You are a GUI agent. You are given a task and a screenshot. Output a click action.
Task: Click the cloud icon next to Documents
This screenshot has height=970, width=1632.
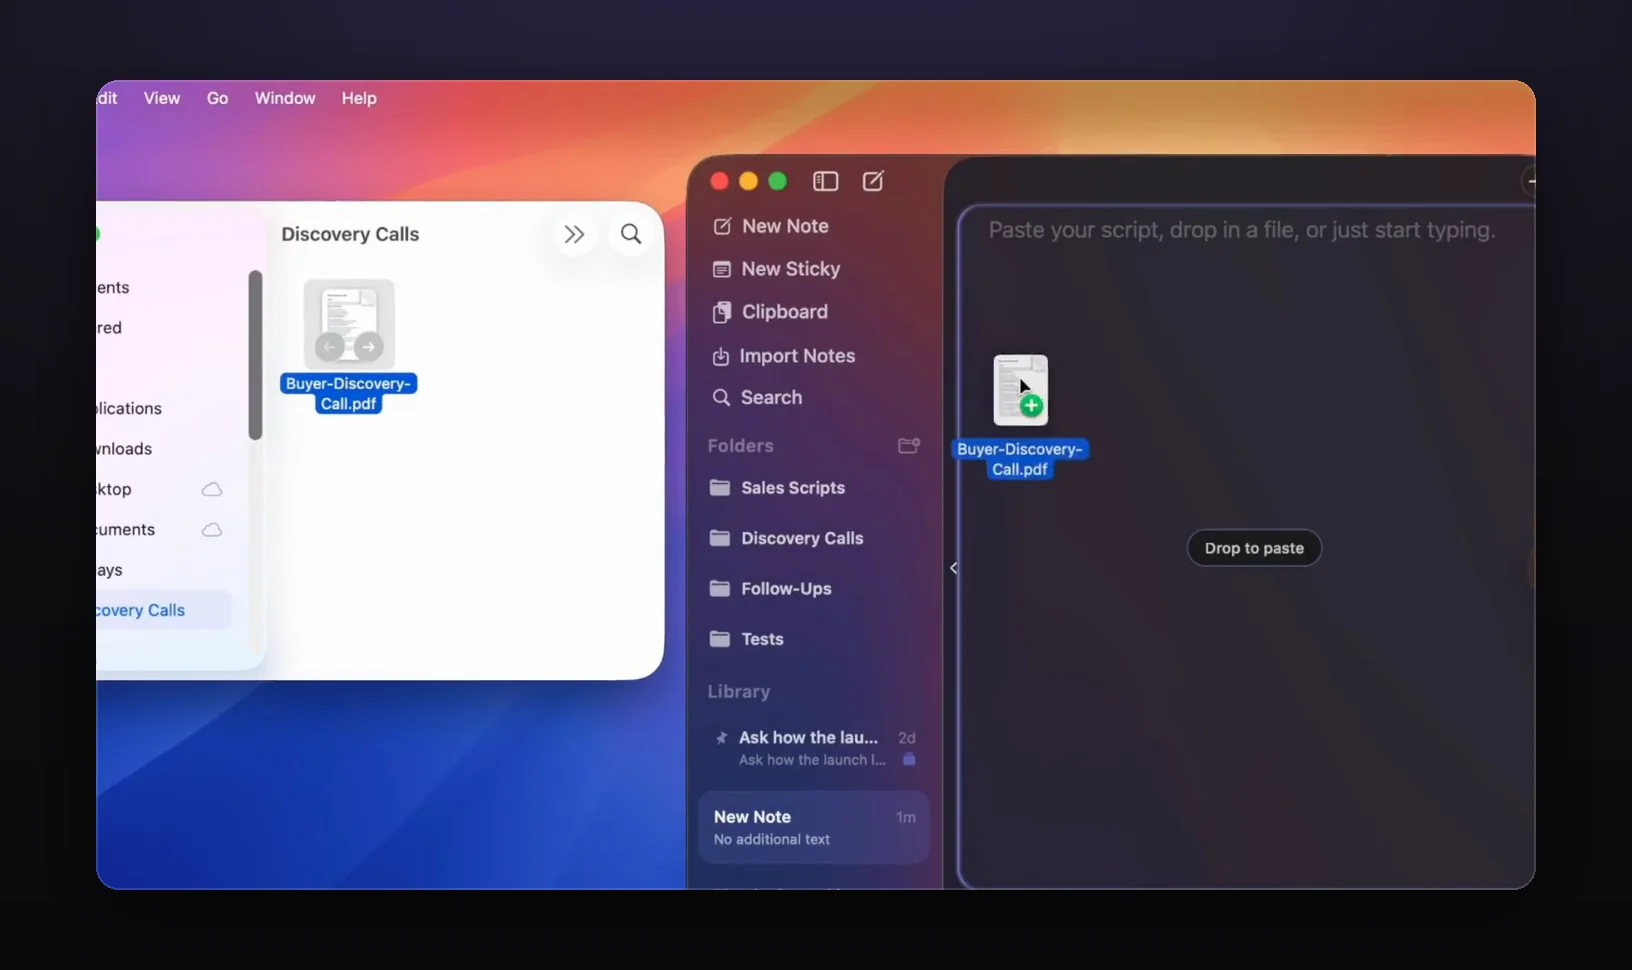pos(212,529)
